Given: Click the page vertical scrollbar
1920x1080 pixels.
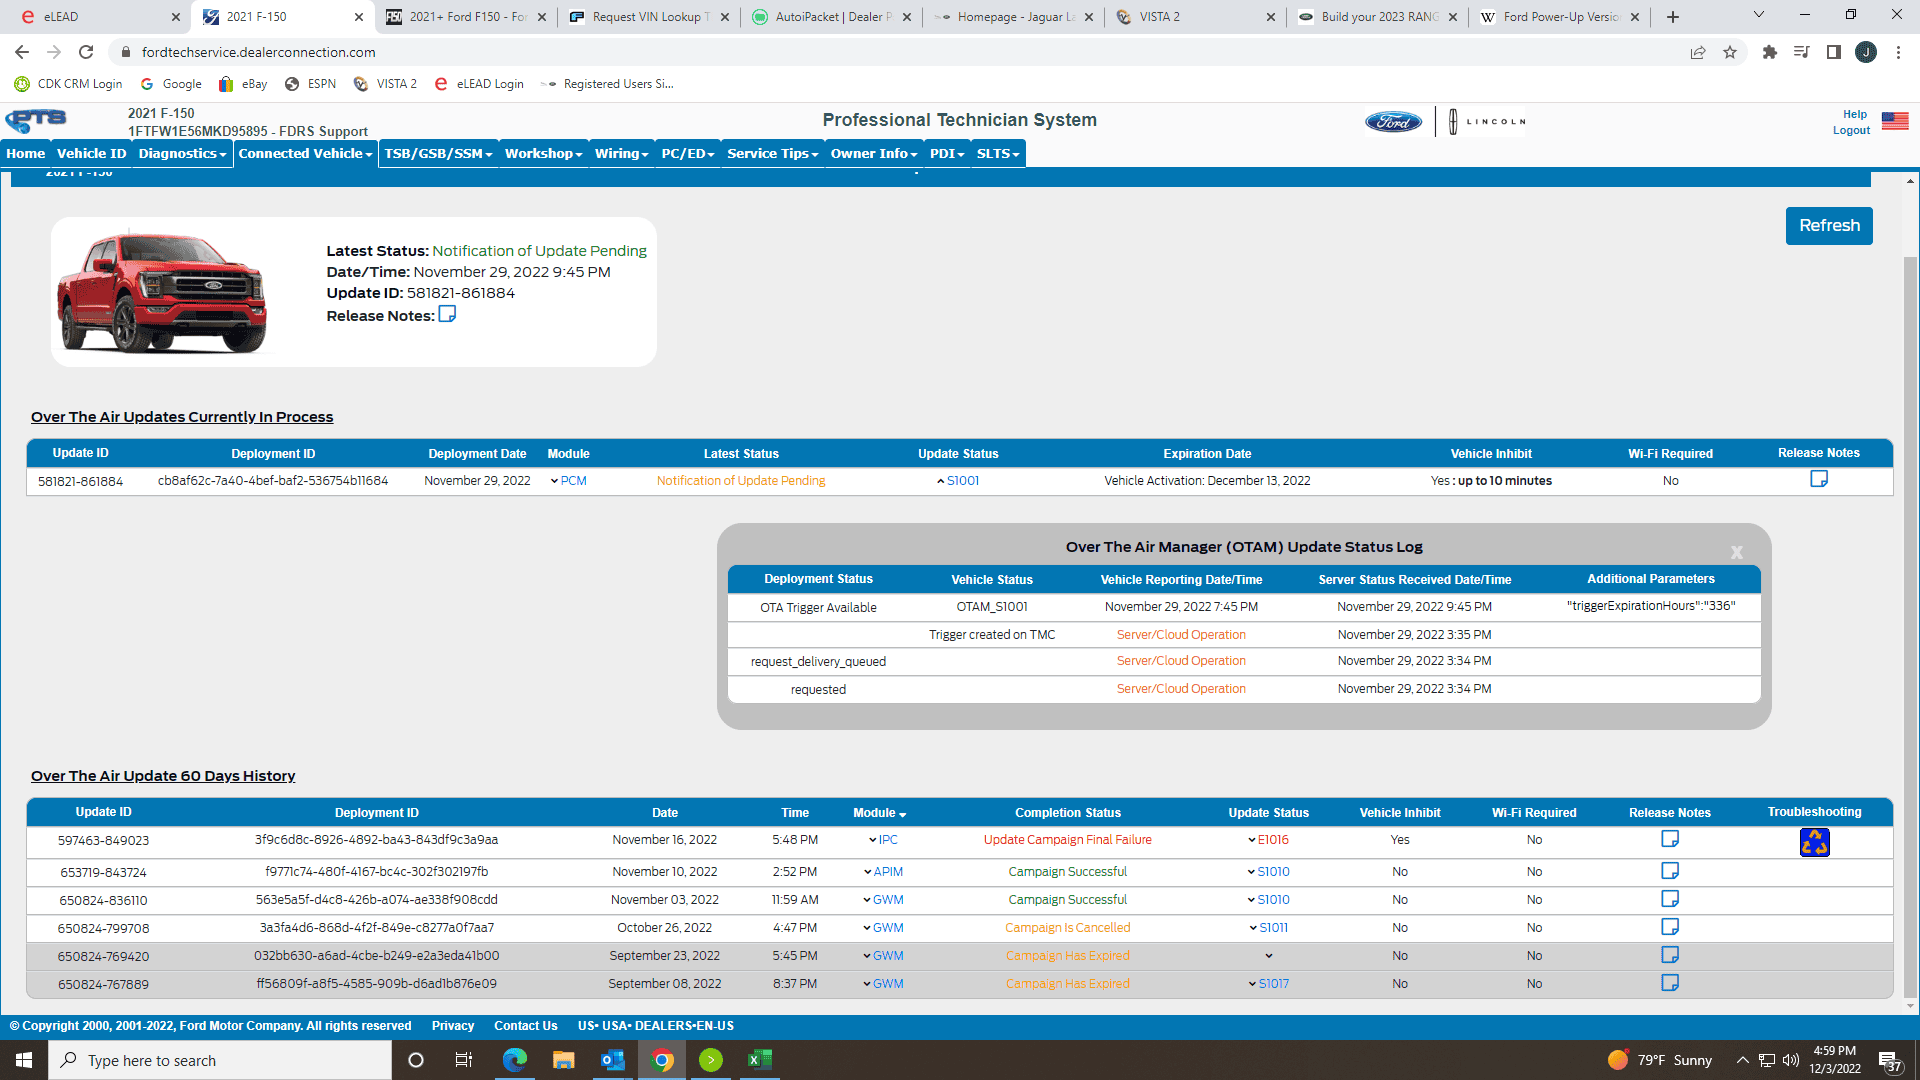Looking at the screenshot, I should (1910, 600).
